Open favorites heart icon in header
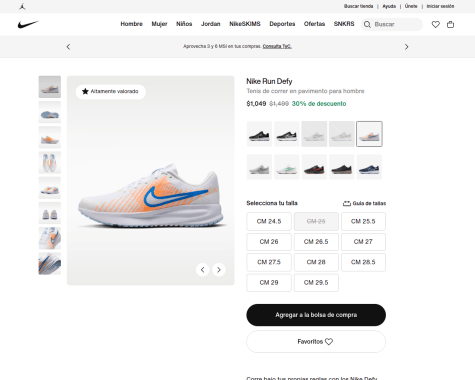 point(436,24)
